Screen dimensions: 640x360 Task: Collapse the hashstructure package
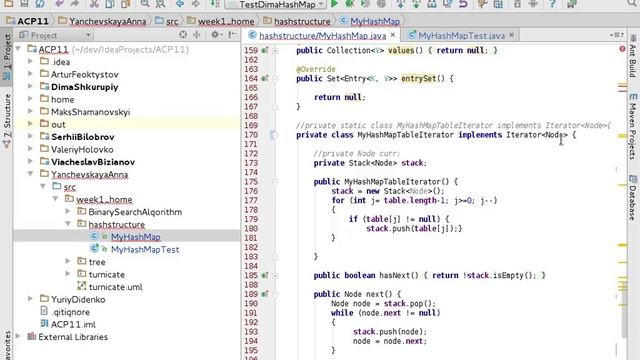pos(68,224)
